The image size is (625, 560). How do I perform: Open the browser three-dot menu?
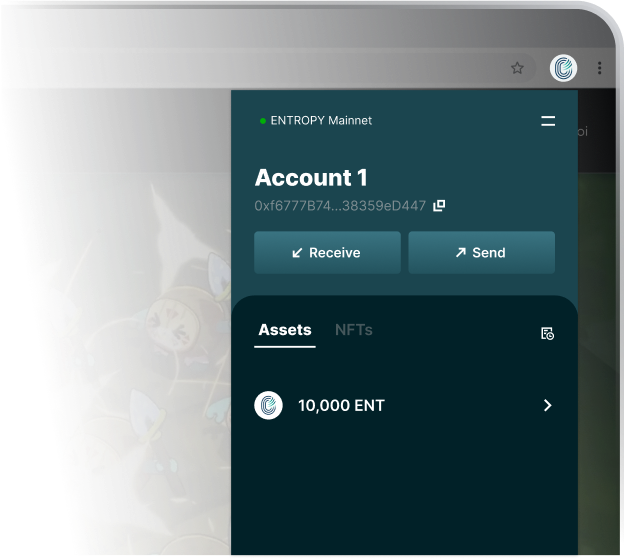(599, 68)
